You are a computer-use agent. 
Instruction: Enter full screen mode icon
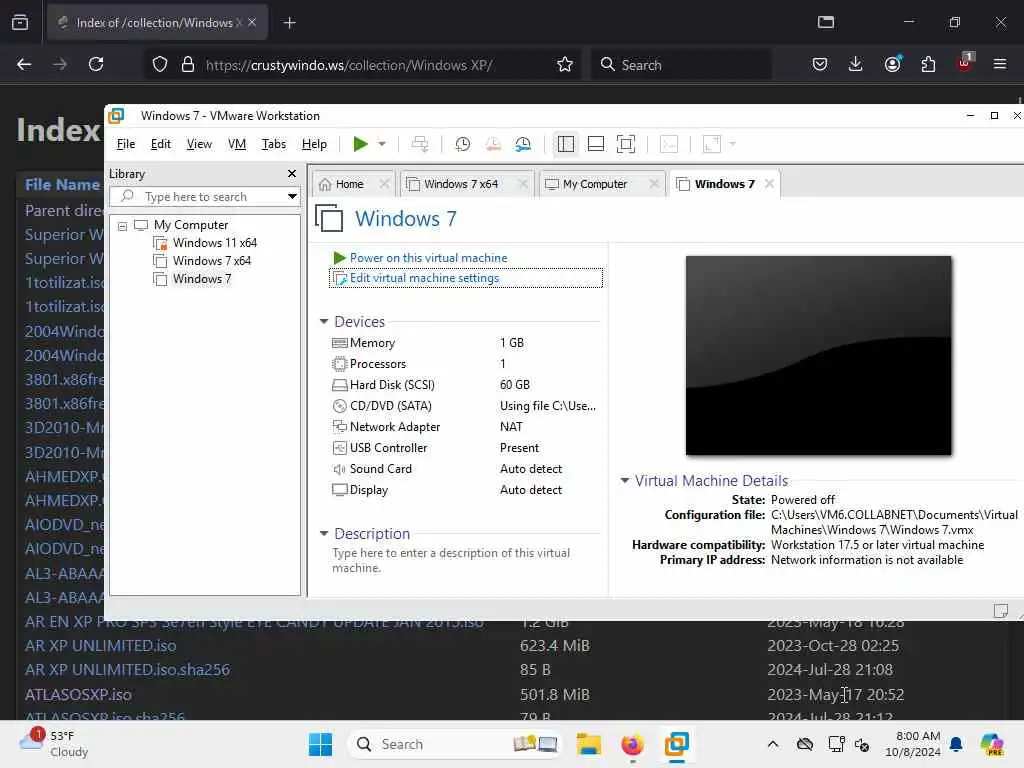point(626,144)
